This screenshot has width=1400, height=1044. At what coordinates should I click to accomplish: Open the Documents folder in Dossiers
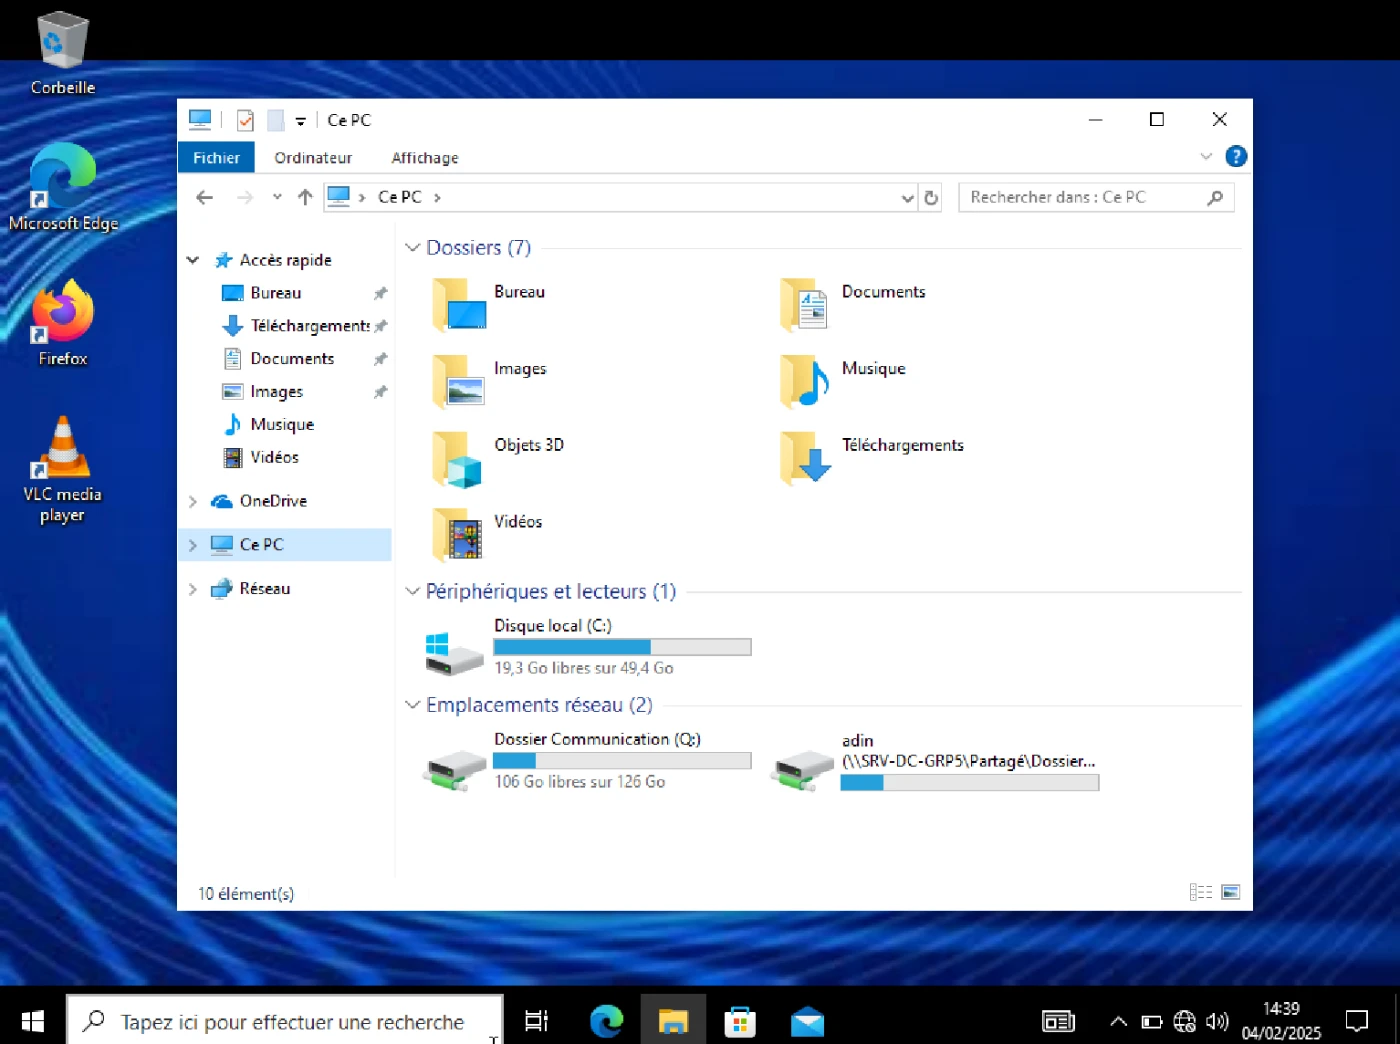click(x=853, y=304)
